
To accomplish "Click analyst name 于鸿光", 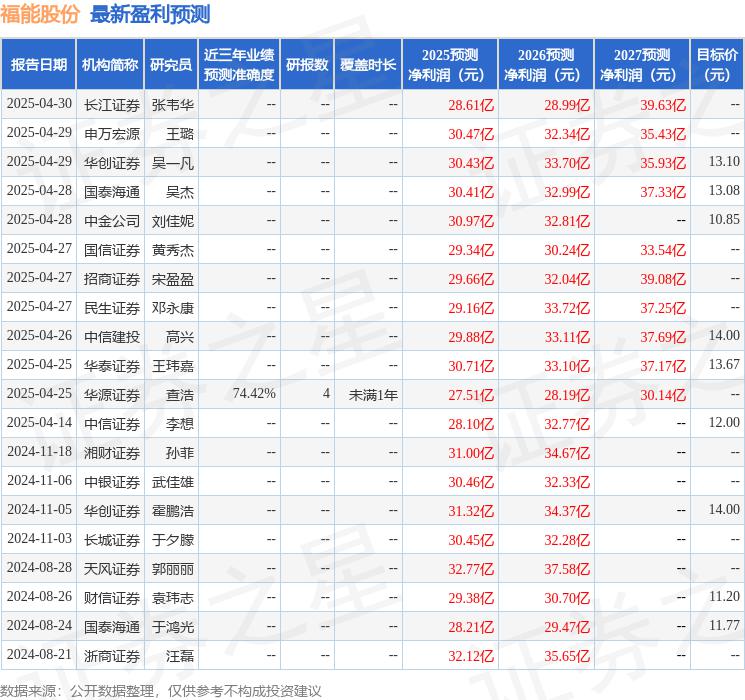I will coord(172,627).
